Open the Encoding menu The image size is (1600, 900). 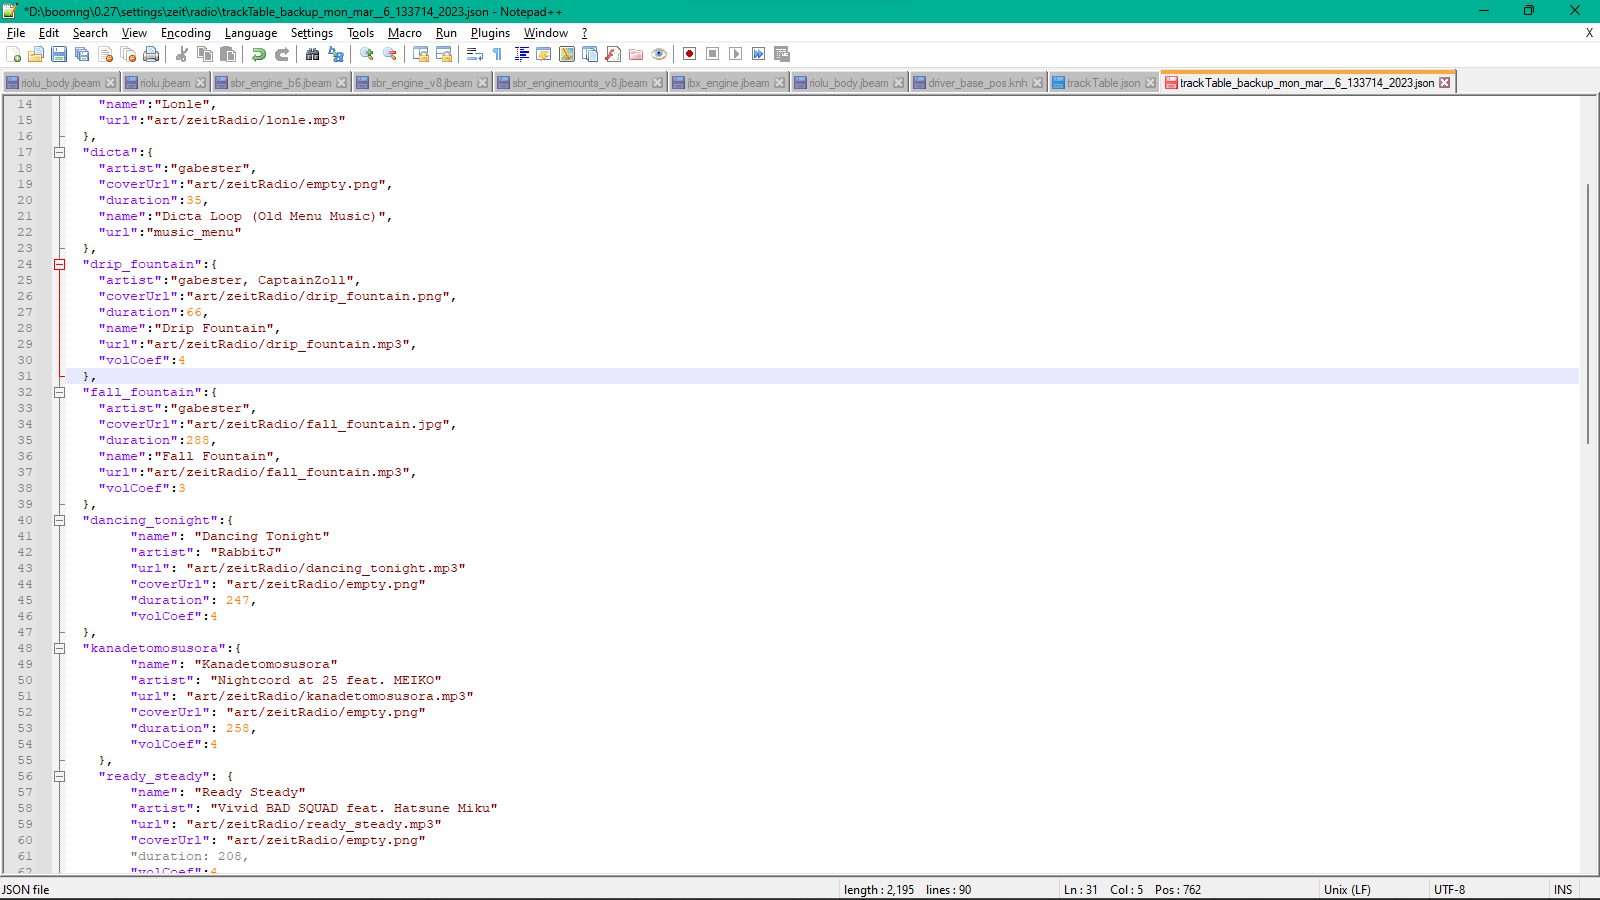click(186, 33)
